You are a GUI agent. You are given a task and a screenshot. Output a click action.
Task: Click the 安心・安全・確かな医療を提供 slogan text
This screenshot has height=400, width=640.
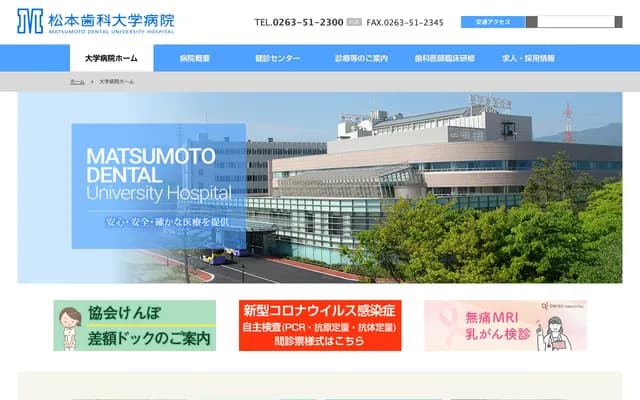167,222
